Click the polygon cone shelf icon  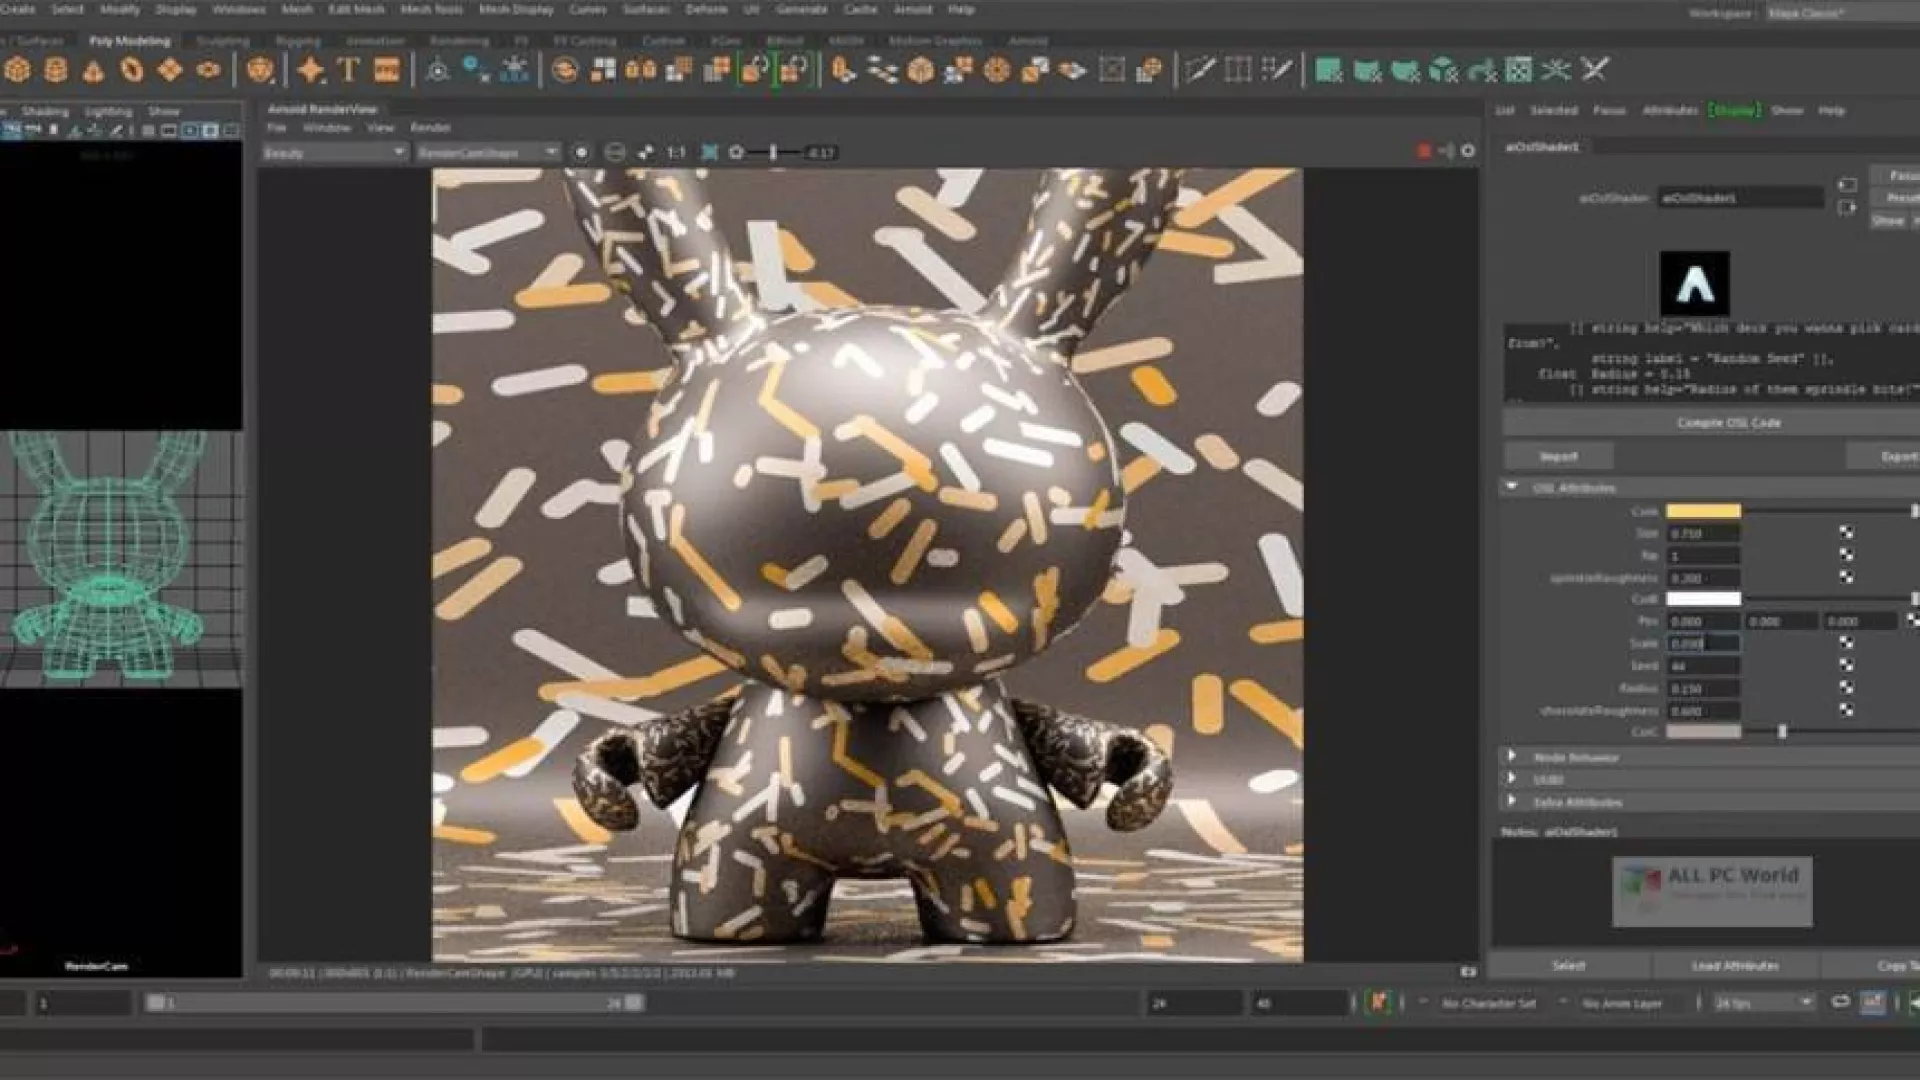[x=93, y=70]
